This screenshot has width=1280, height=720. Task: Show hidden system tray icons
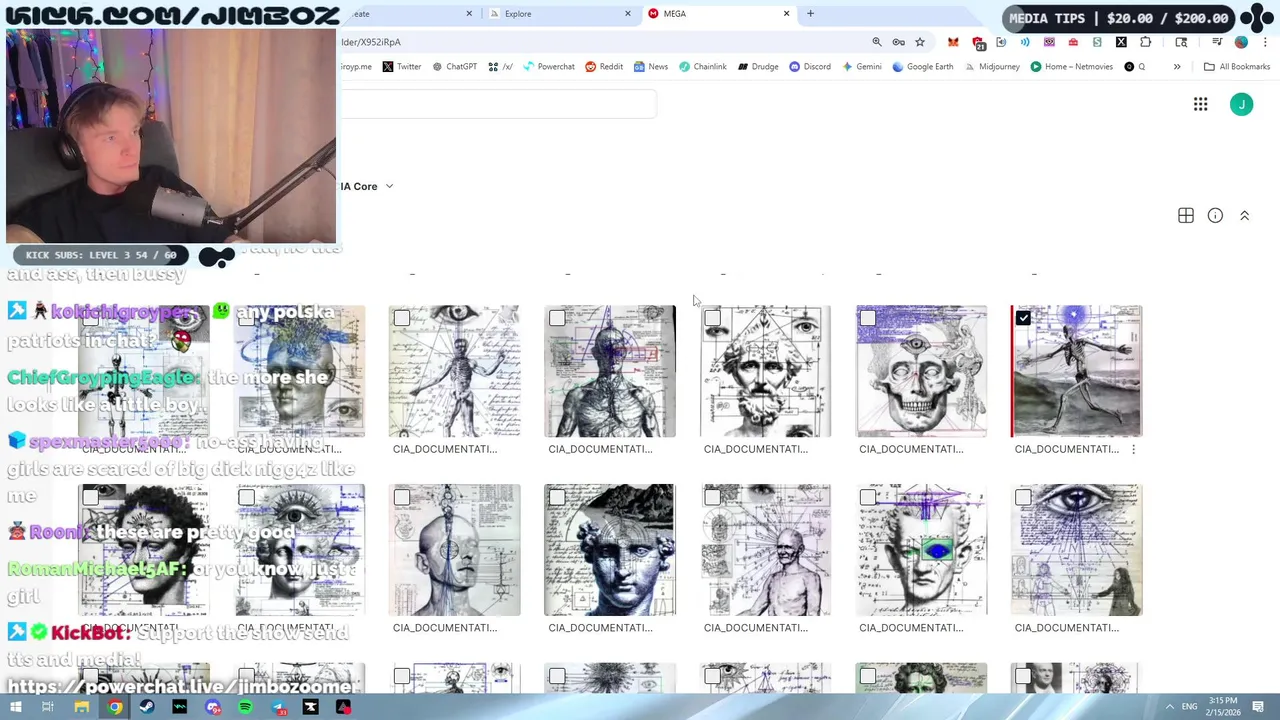click(x=1169, y=707)
